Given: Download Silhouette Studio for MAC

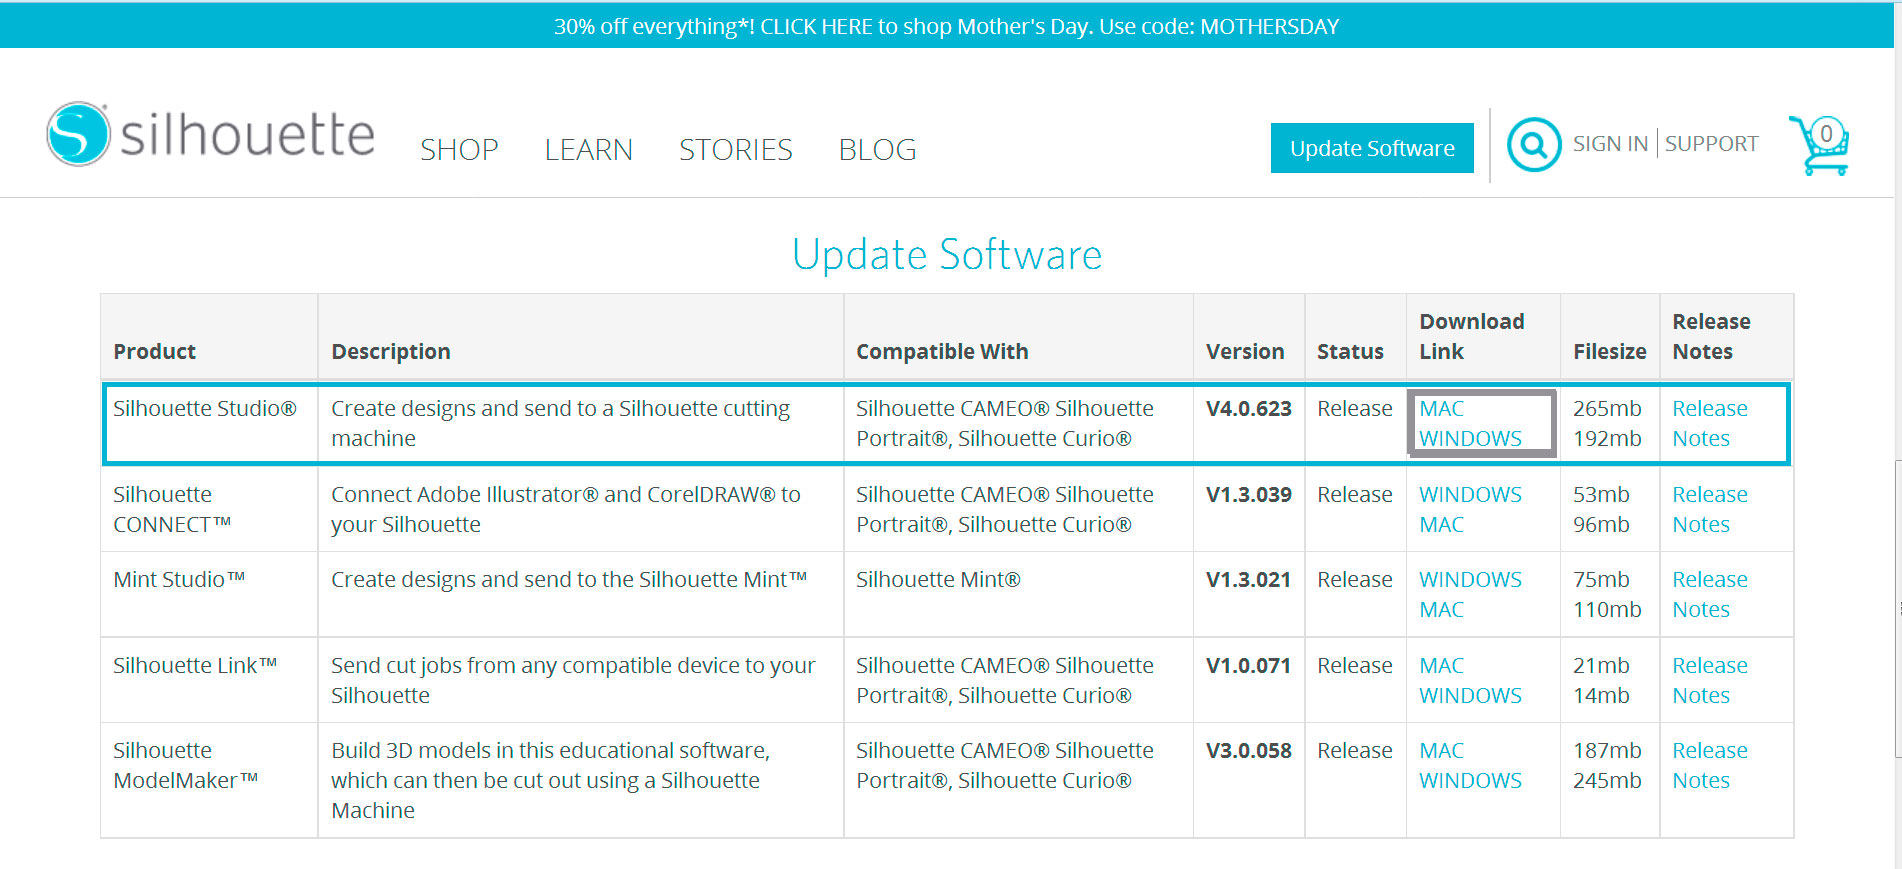Looking at the screenshot, I should [x=1441, y=409].
